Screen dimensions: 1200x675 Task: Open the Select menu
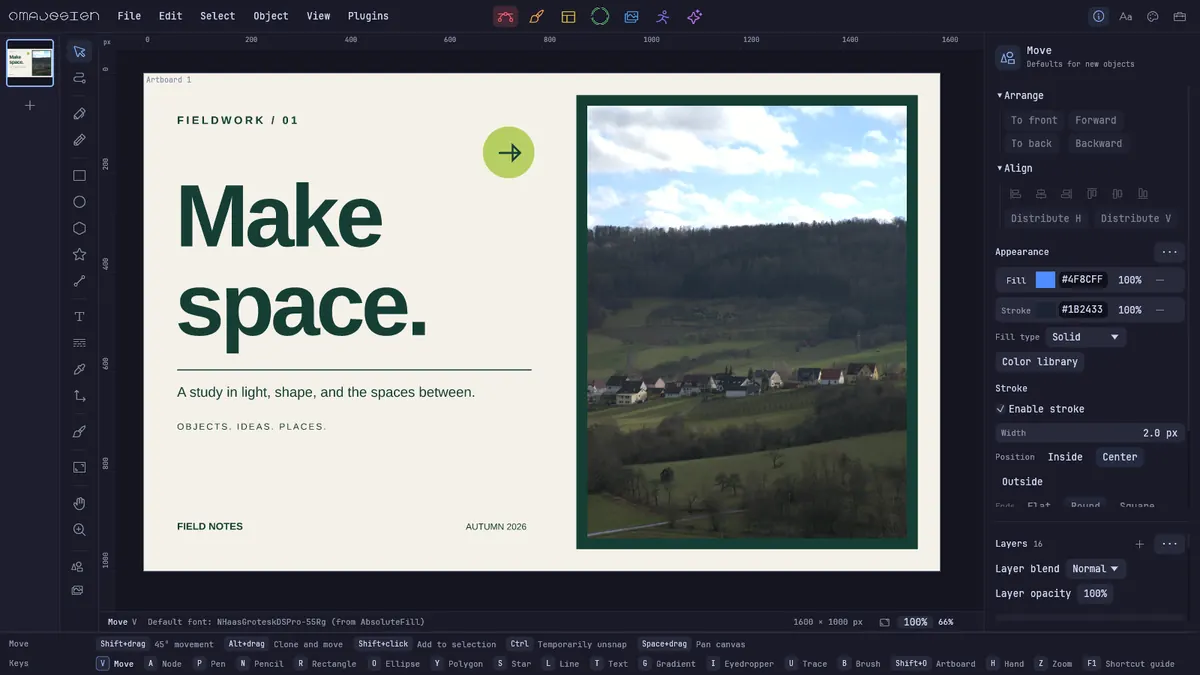click(x=217, y=16)
